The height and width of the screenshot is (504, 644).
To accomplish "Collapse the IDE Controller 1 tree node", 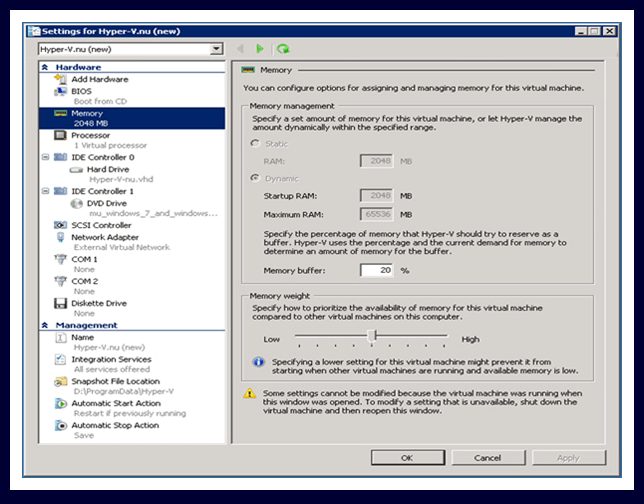I will [x=46, y=191].
